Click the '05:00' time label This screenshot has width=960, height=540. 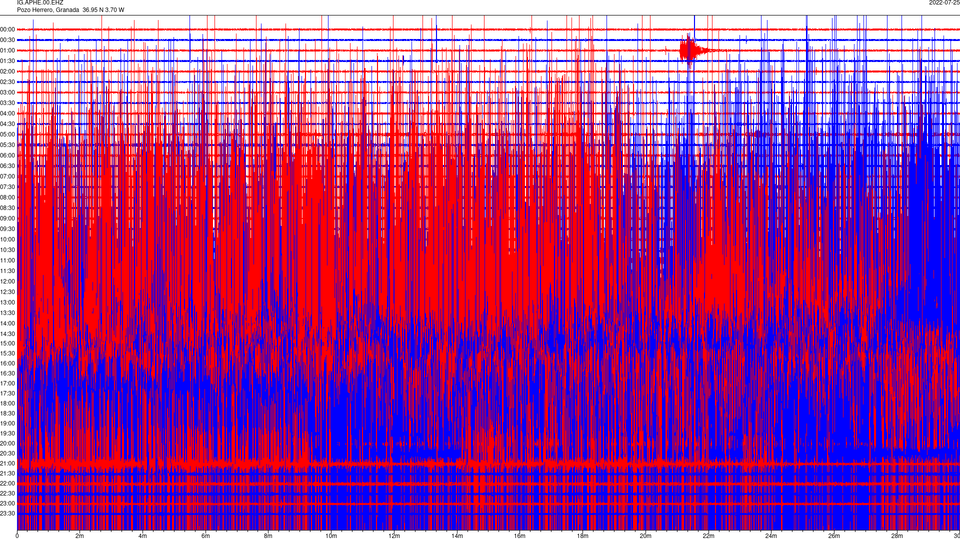point(7,134)
